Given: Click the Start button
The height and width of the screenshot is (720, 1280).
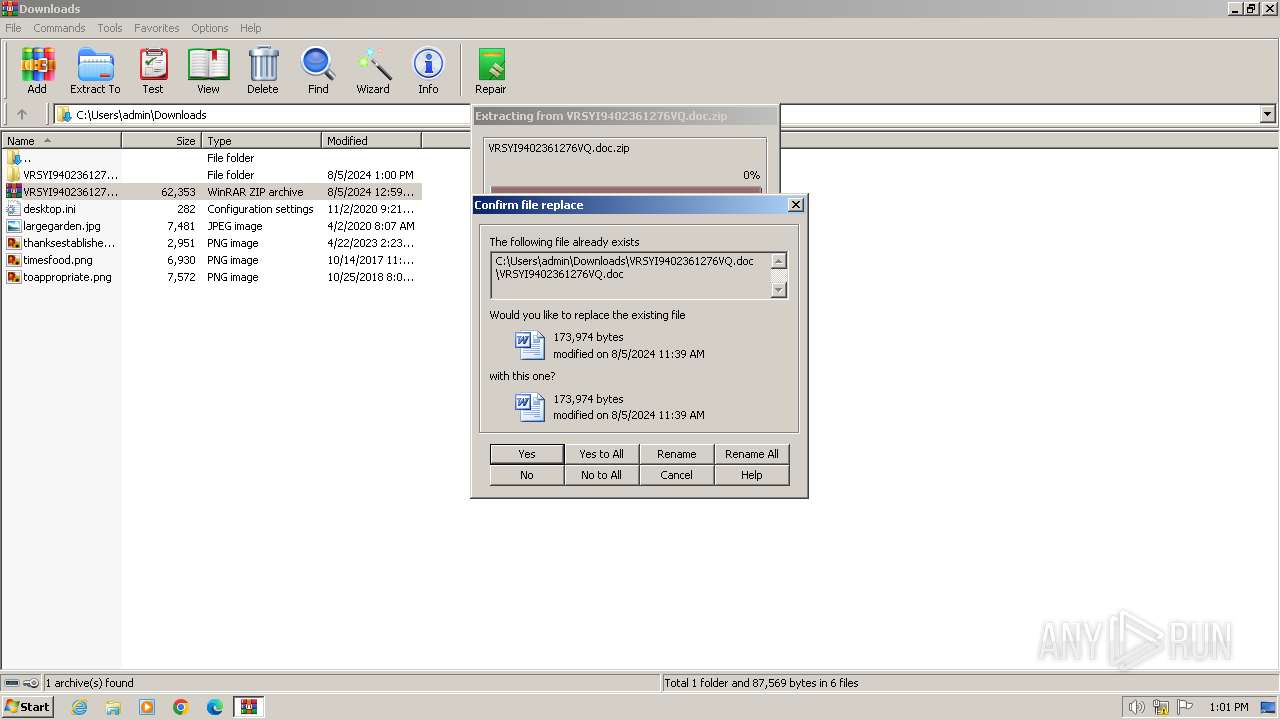Looking at the screenshot, I should pyautogui.click(x=28, y=707).
